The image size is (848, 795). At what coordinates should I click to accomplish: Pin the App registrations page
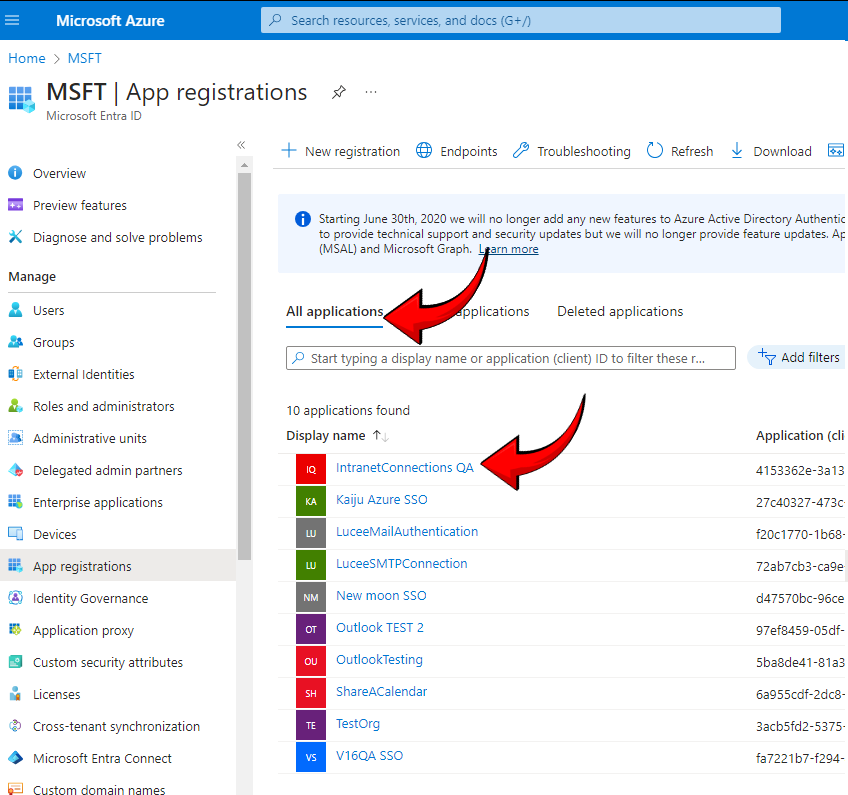[339, 92]
